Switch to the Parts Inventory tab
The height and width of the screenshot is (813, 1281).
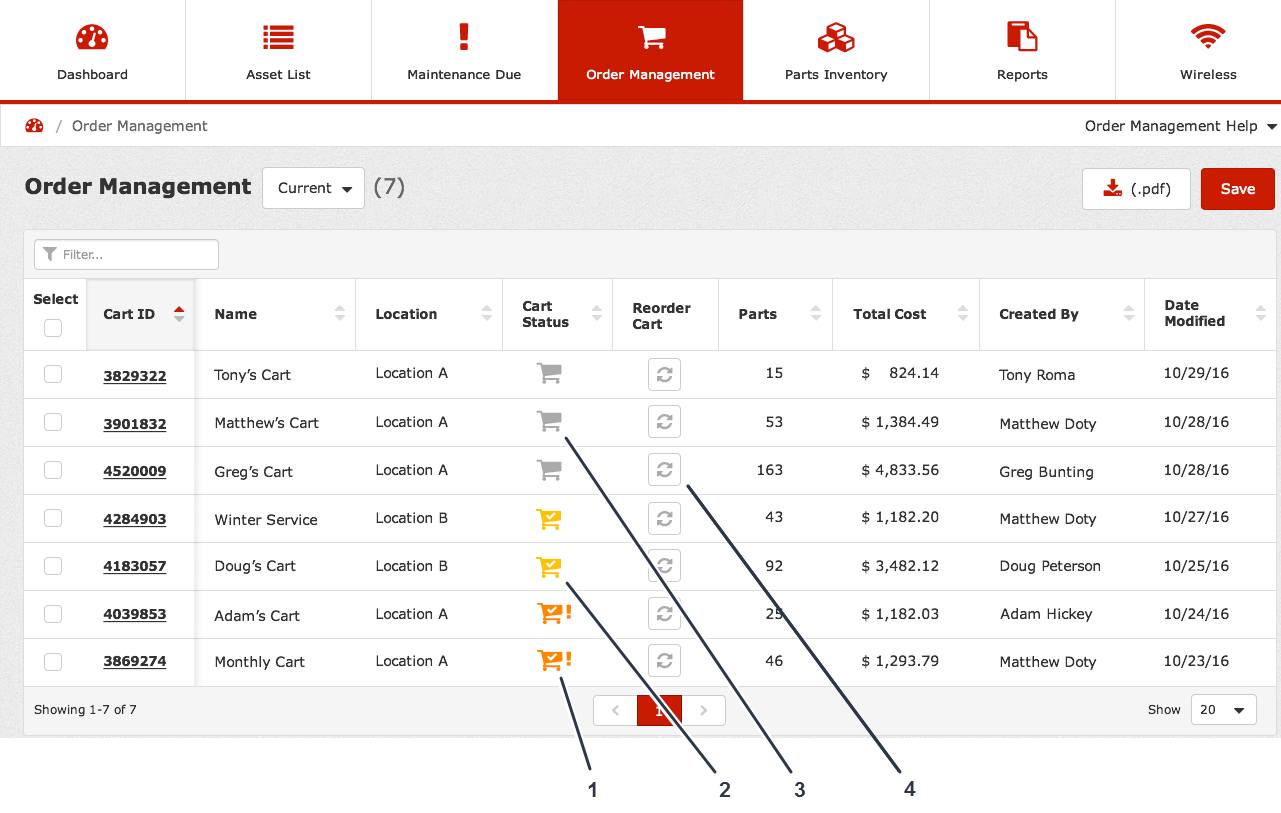tap(836, 51)
